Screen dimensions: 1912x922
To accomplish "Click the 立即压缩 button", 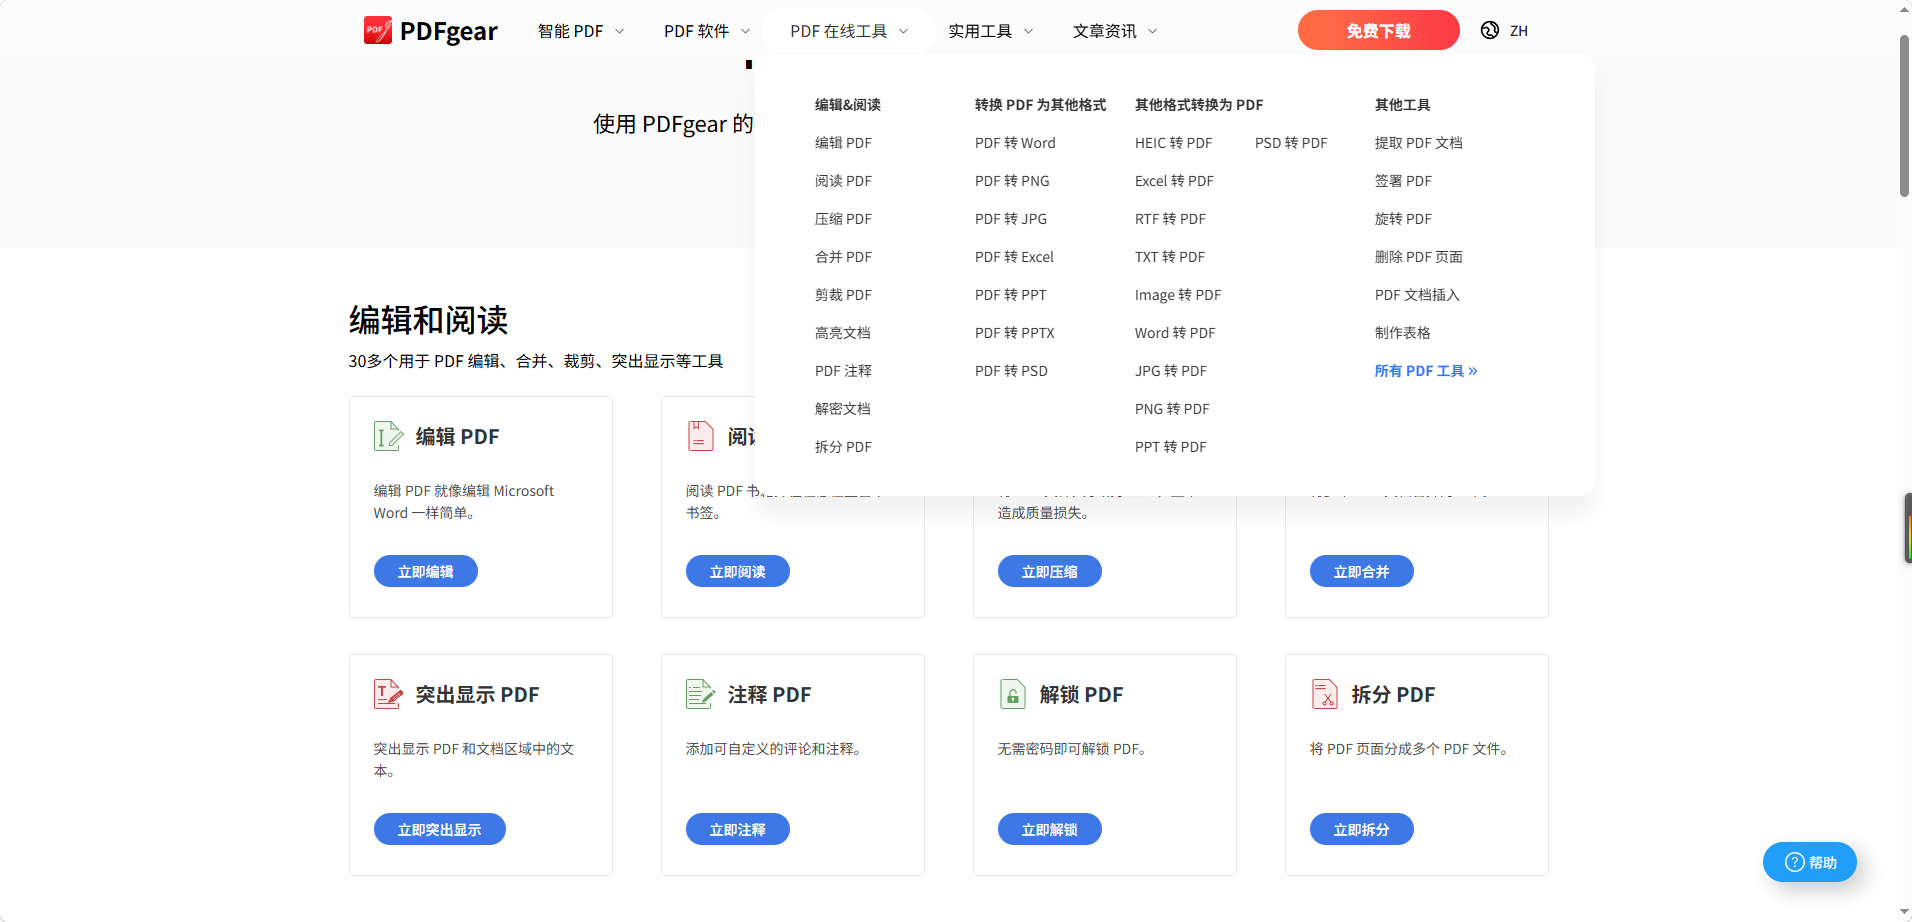I will click(x=1049, y=571).
